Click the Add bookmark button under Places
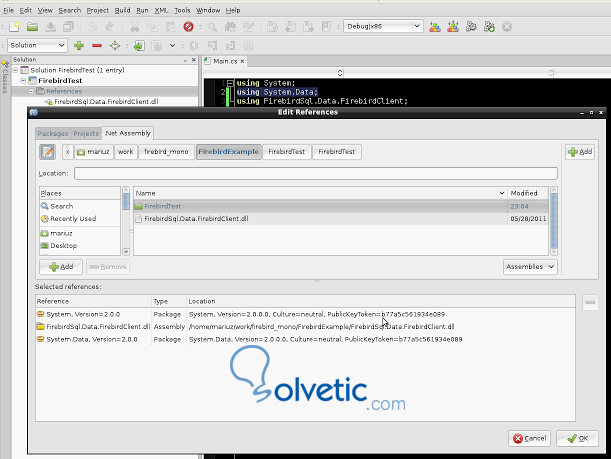Image resolution: width=611 pixels, height=459 pixels. click(x=61, y=267)
